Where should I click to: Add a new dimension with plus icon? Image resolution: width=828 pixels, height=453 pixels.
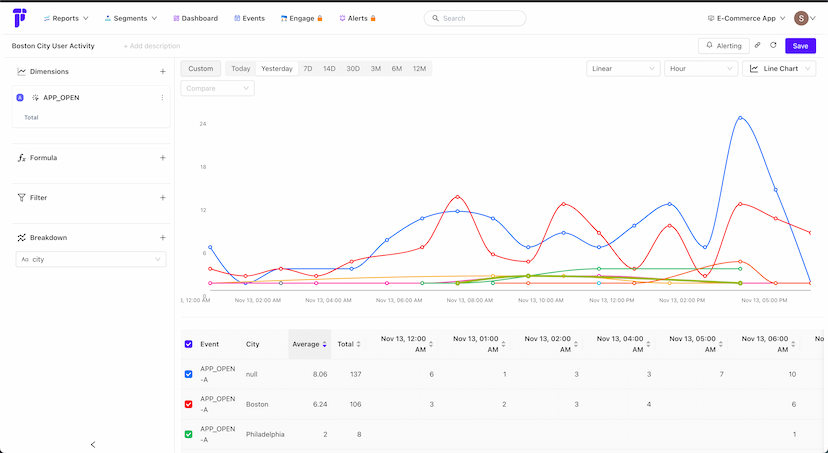163,71
